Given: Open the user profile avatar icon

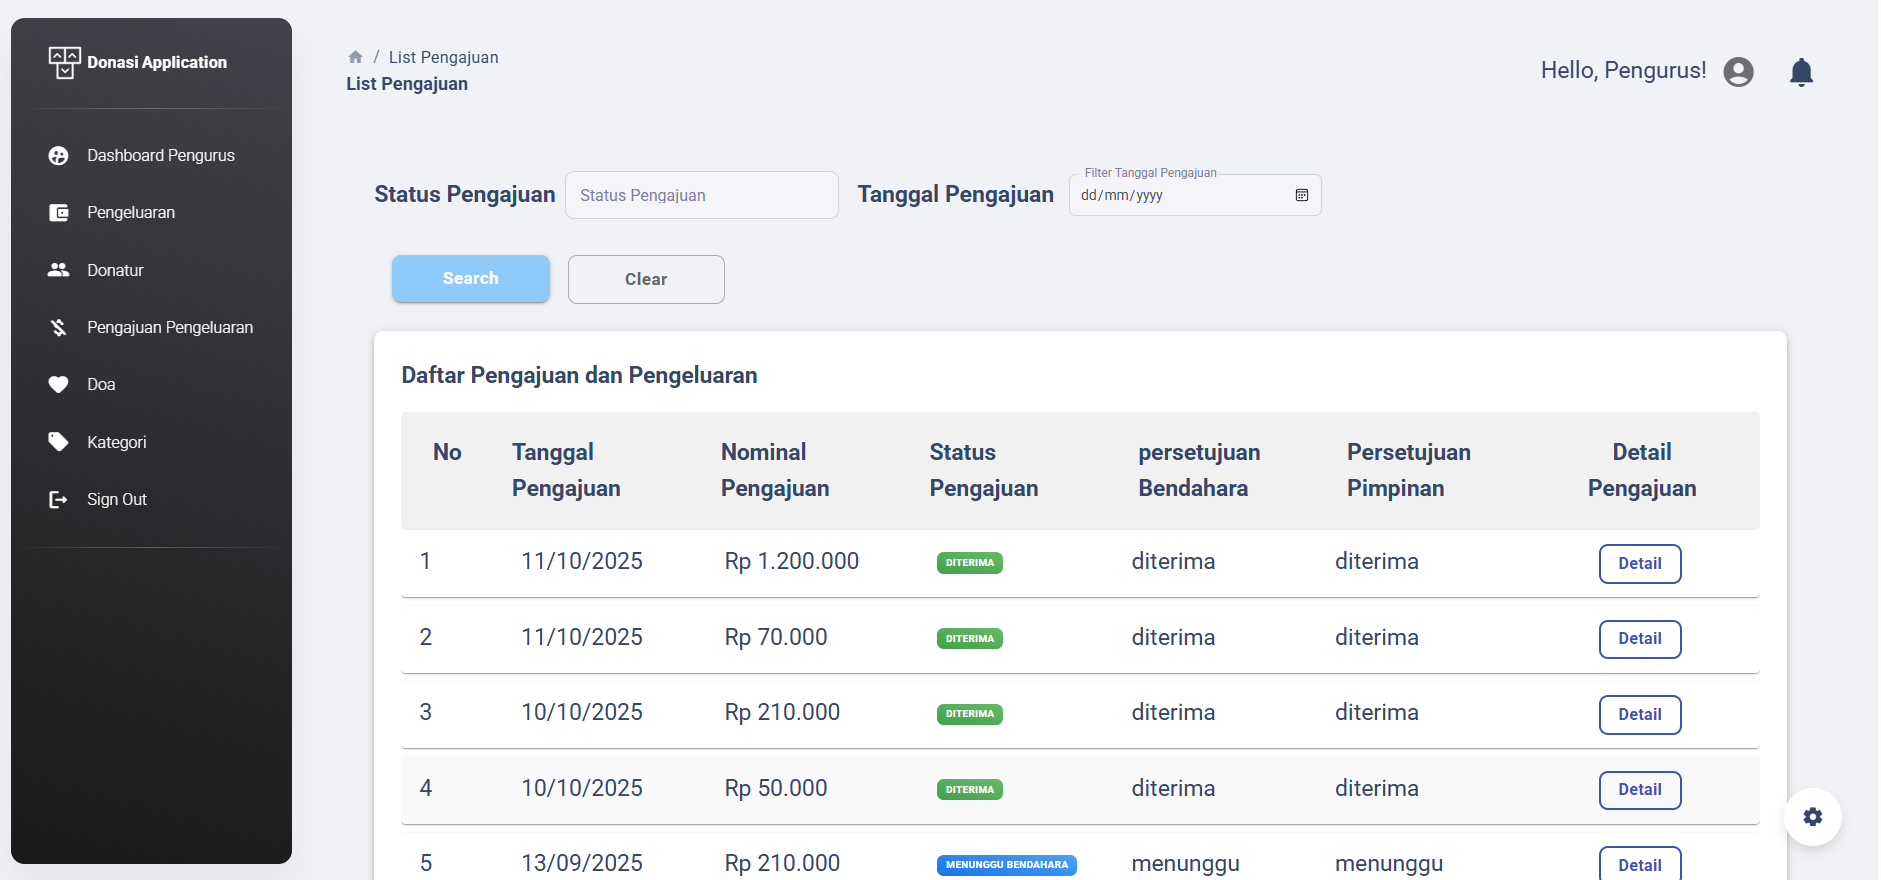Looking at the screenshot, I should [x=1738, y=72].
